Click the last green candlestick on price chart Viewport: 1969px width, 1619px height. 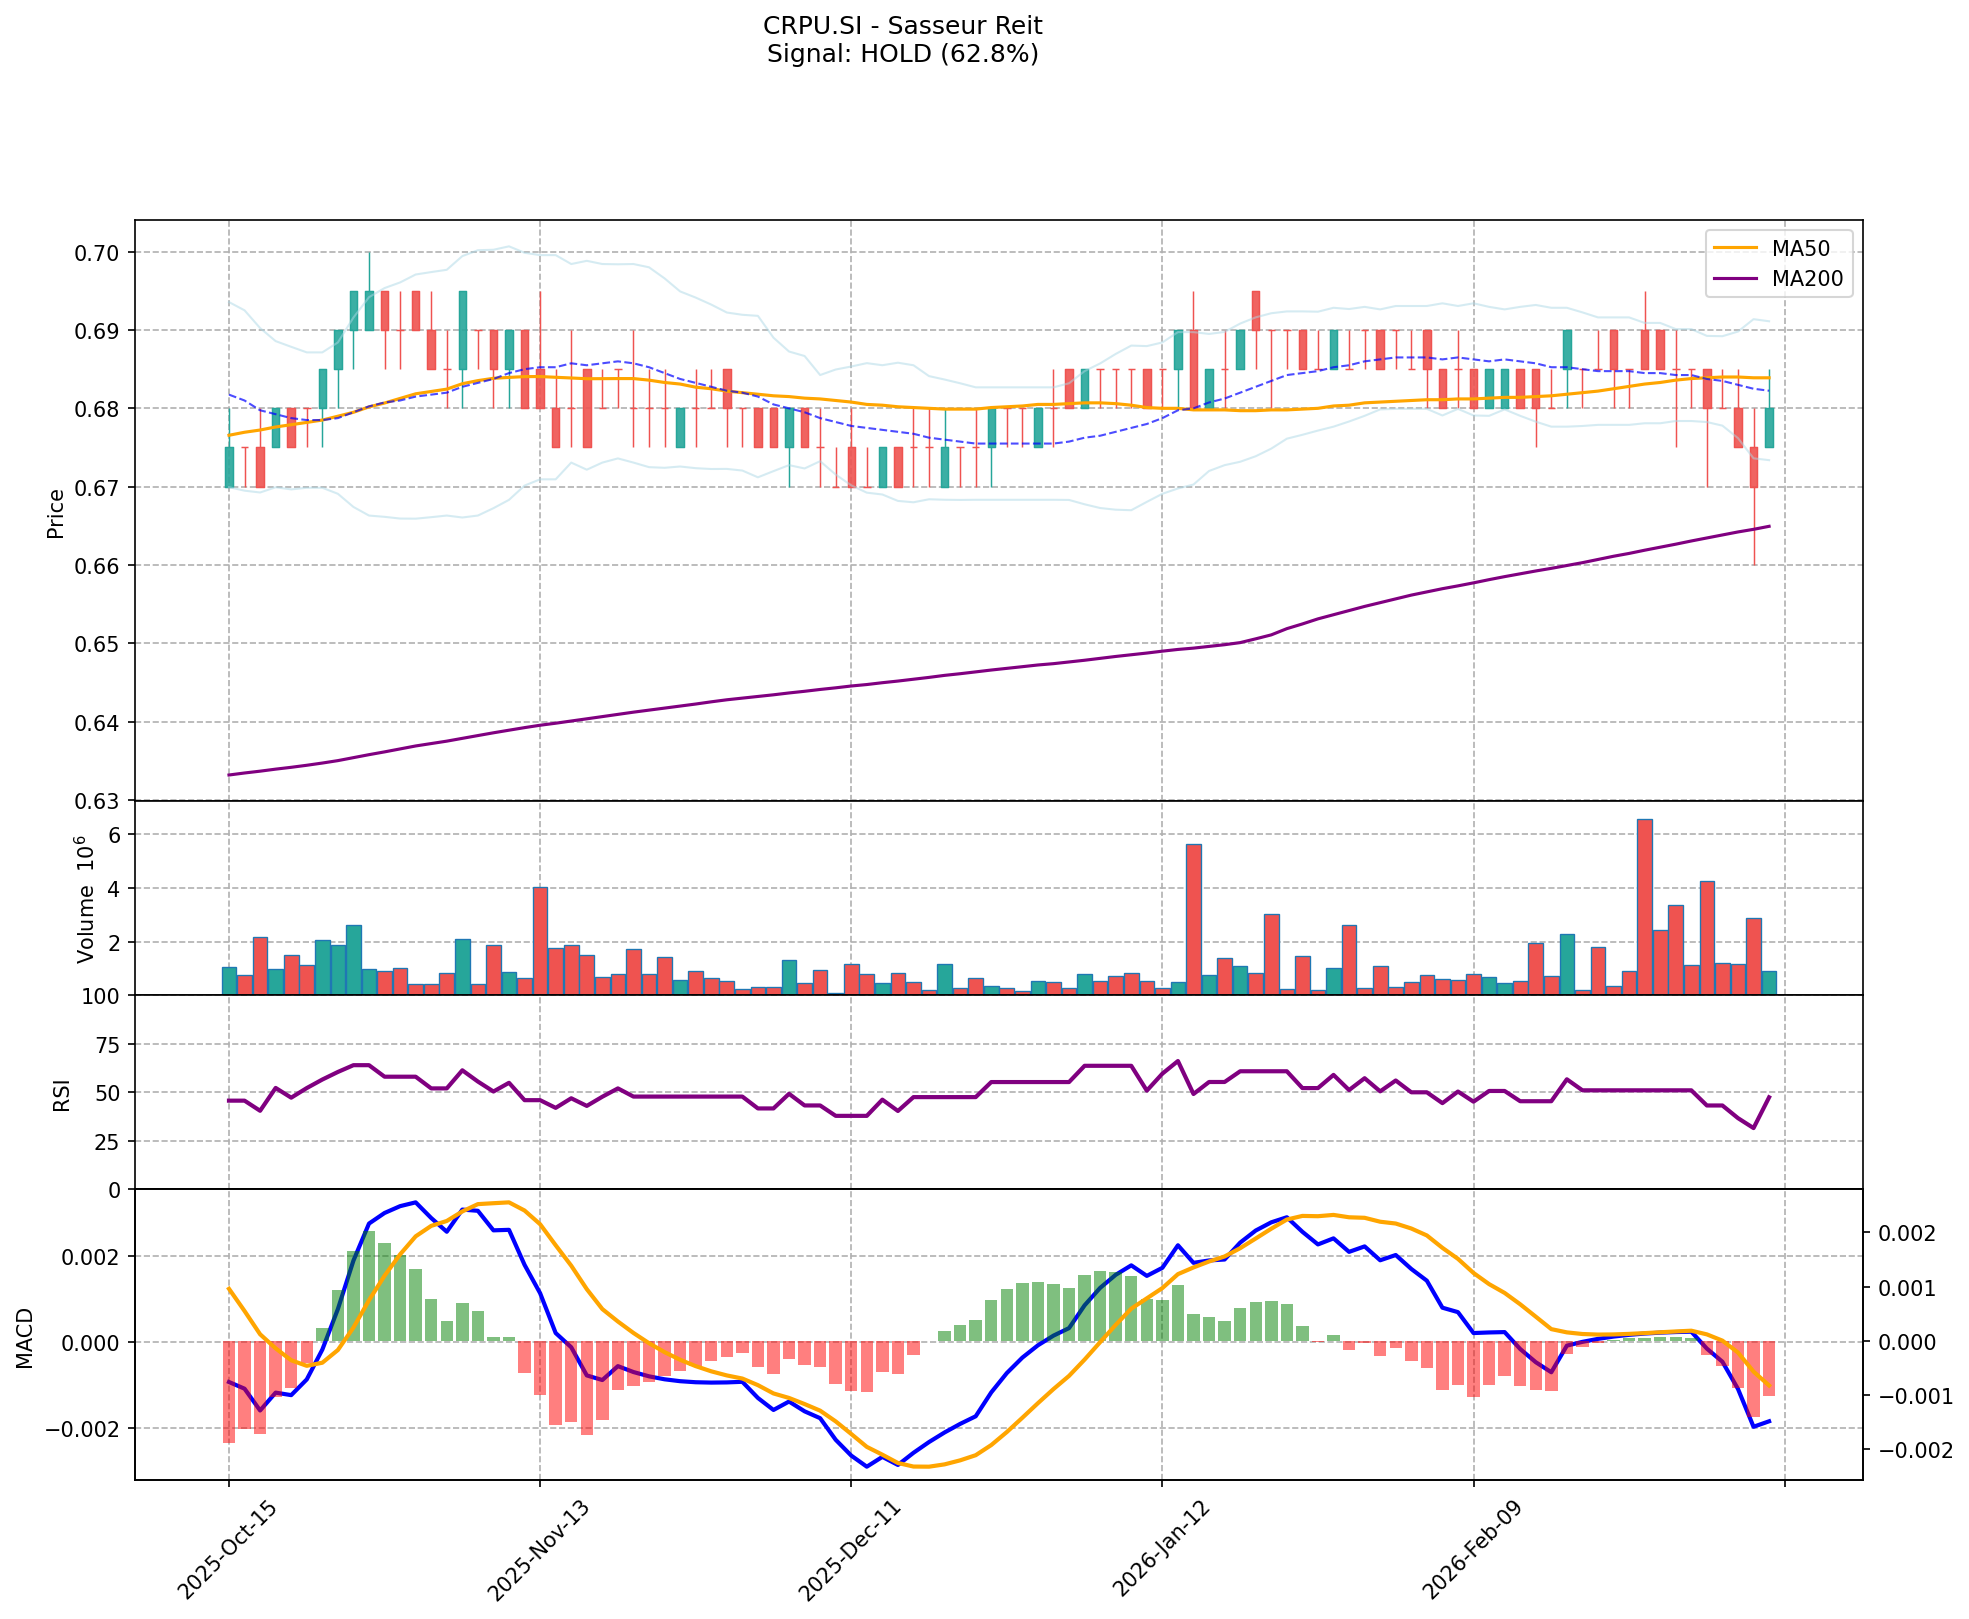click(x=1769, y=427)
